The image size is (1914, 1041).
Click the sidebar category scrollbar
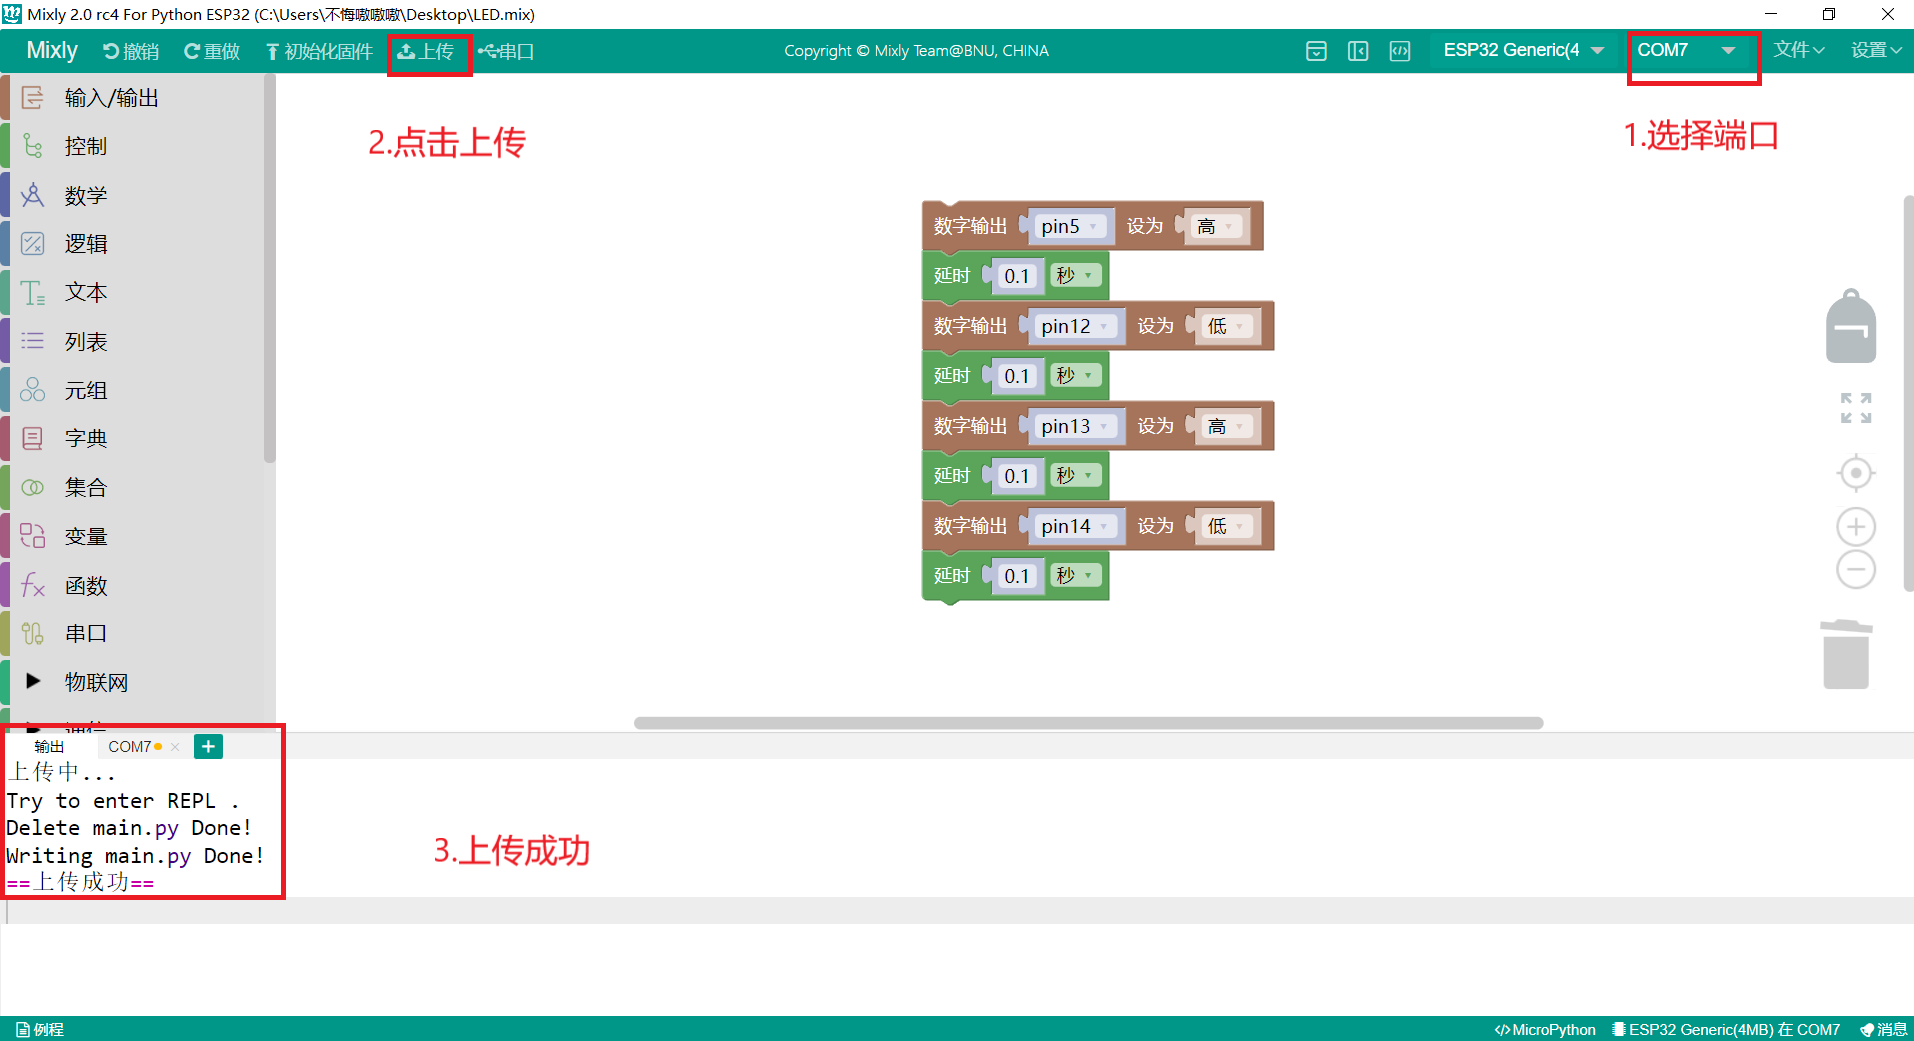(x=269, y=270)
